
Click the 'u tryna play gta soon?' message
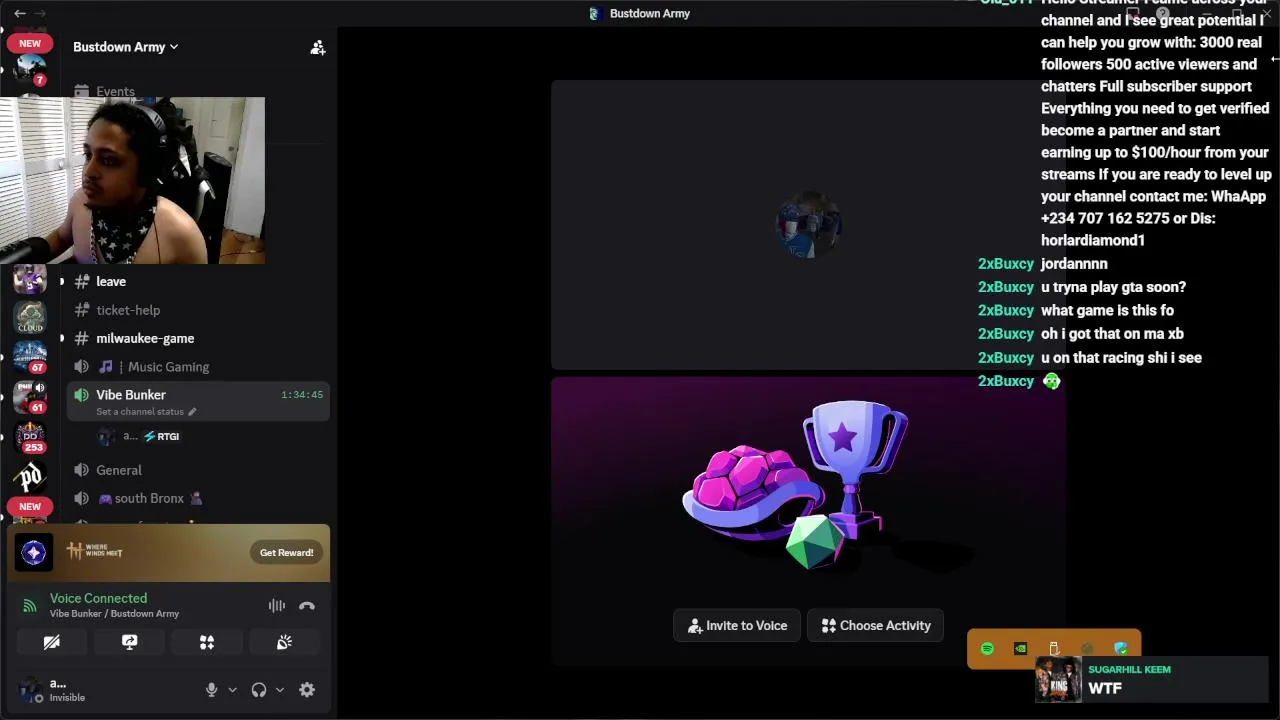[1113, 287]
